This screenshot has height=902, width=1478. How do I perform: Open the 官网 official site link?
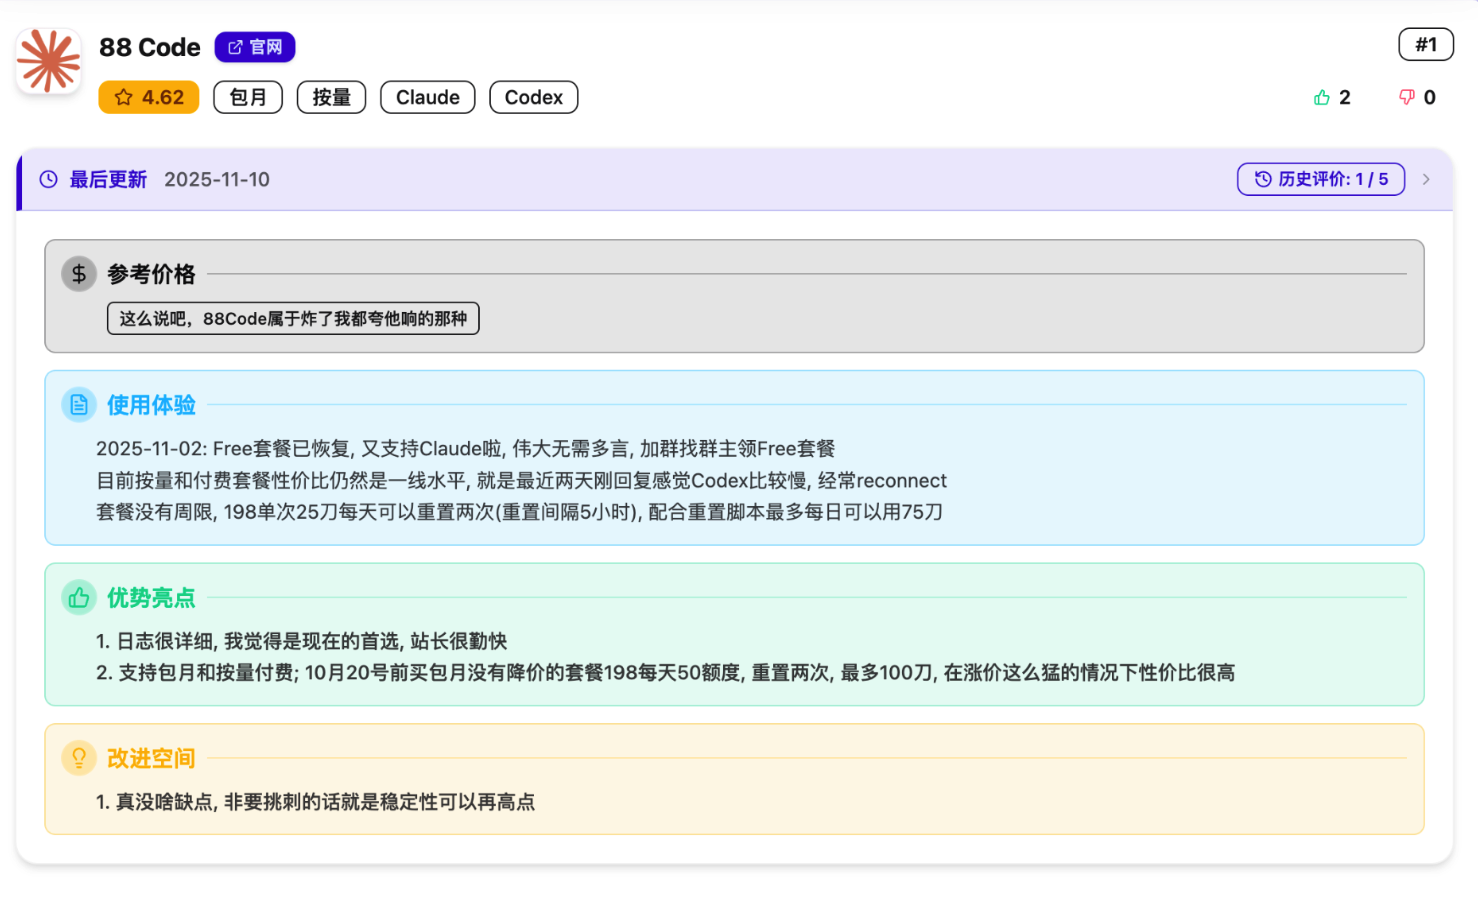coord(255,47)
